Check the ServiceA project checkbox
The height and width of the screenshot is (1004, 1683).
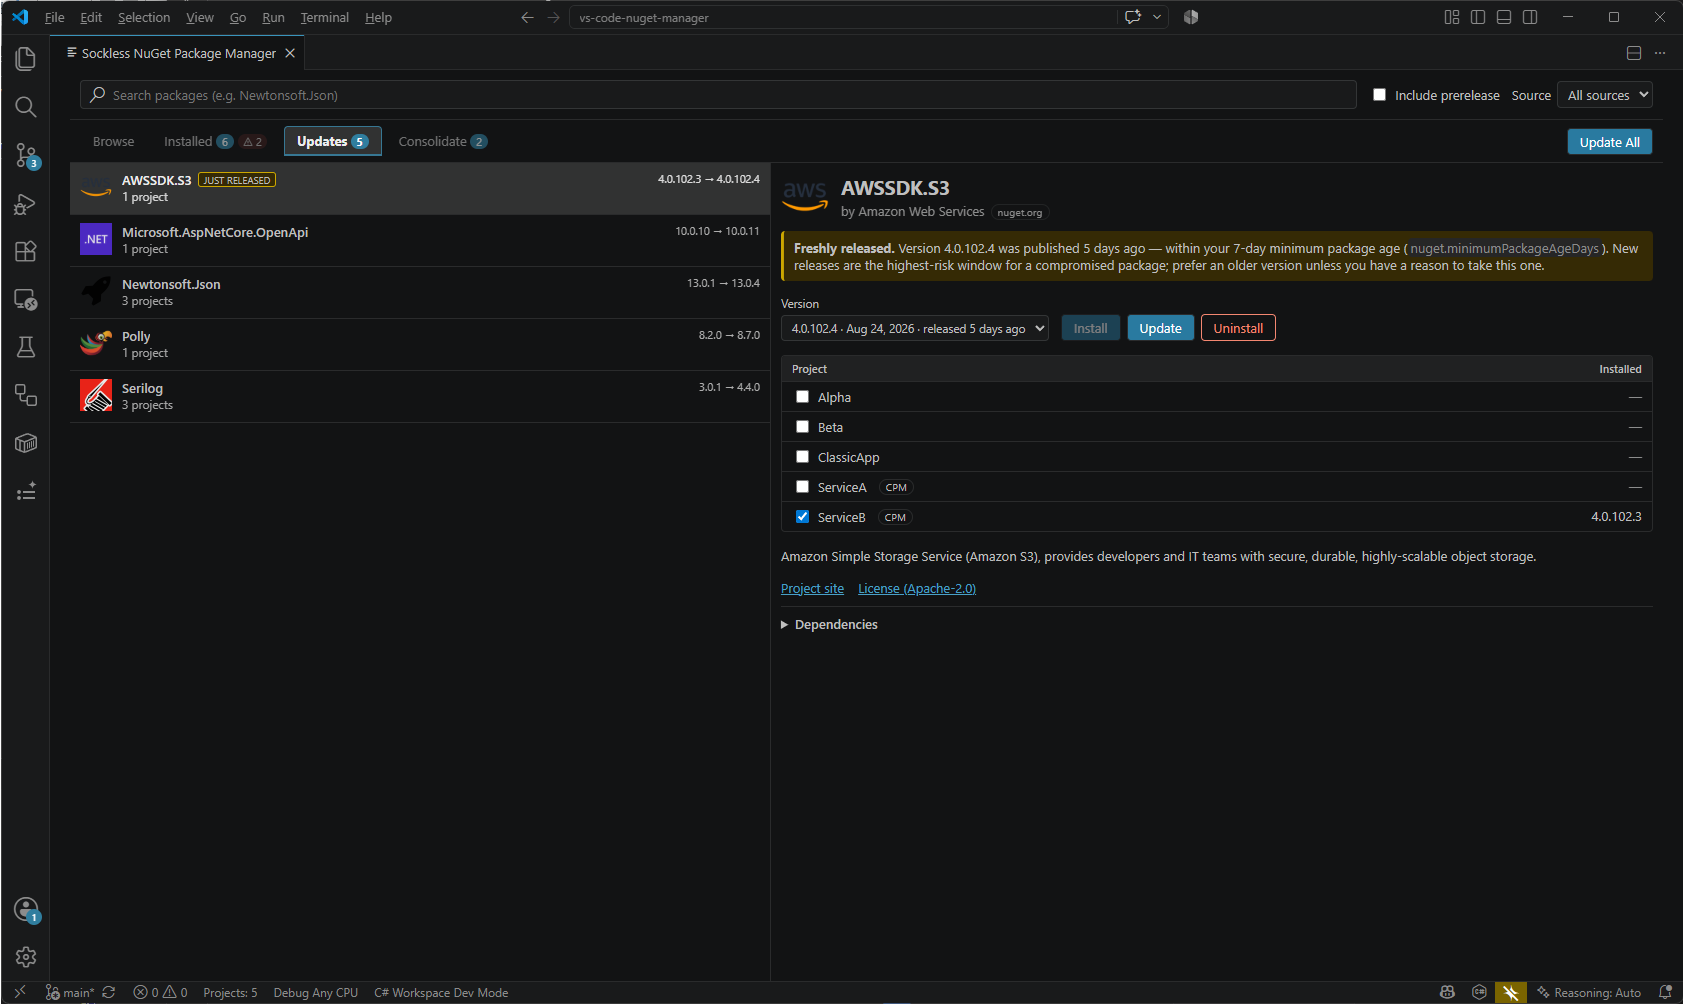pos(802,487)
